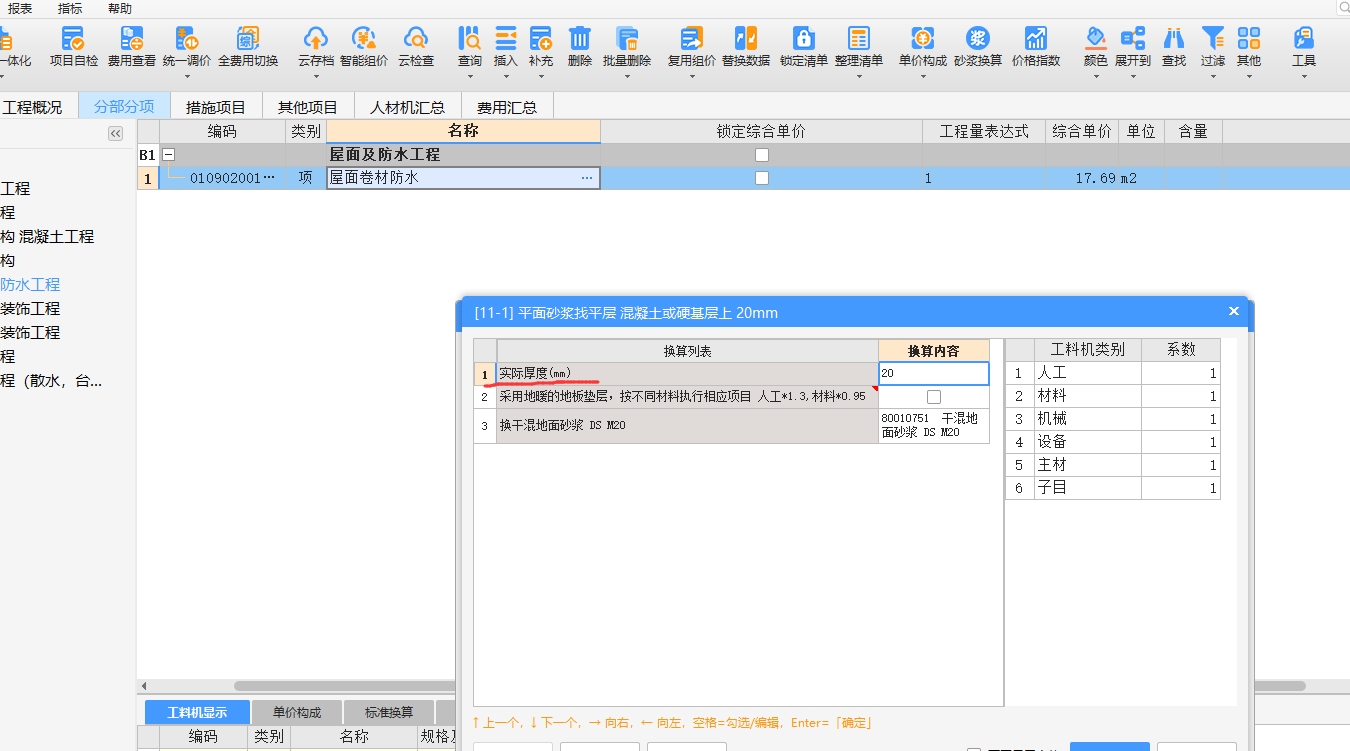Select the 分部分项 tab

tap(124, 107)
